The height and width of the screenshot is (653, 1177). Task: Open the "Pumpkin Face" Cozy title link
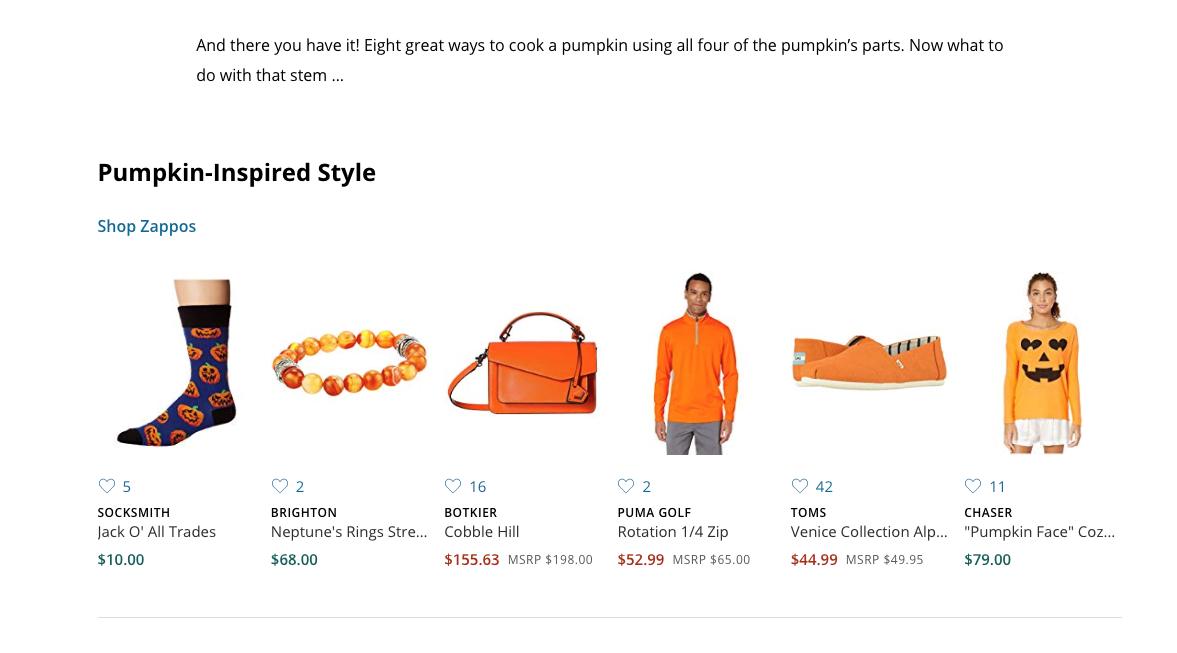pyautogui.click(x=1040, y=532)
